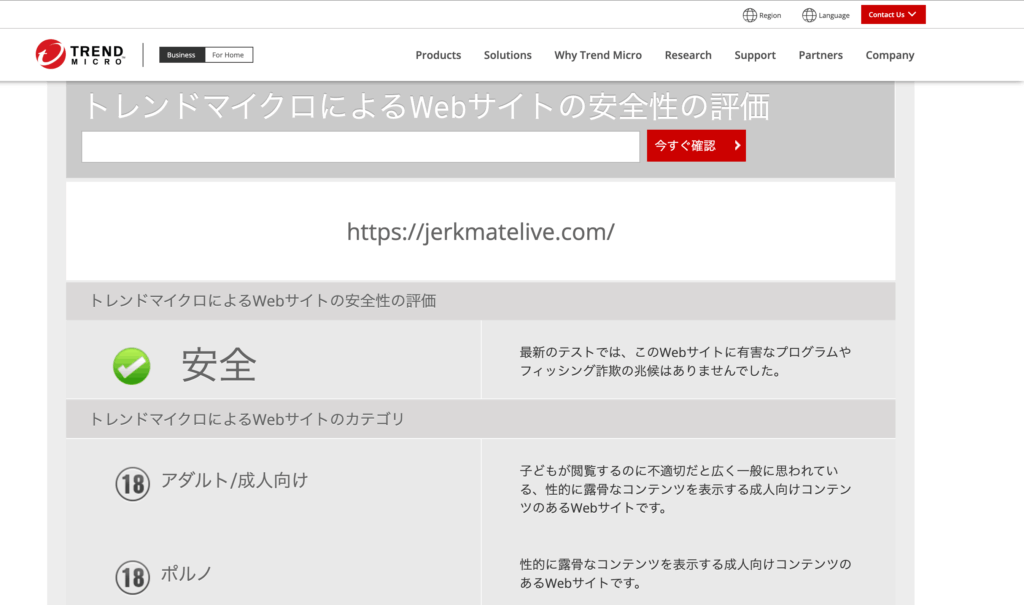Image resolution: width=1024 pixels, height=605 pixels.
Task: Click the website URL input field
Action: tap(360, 146)
